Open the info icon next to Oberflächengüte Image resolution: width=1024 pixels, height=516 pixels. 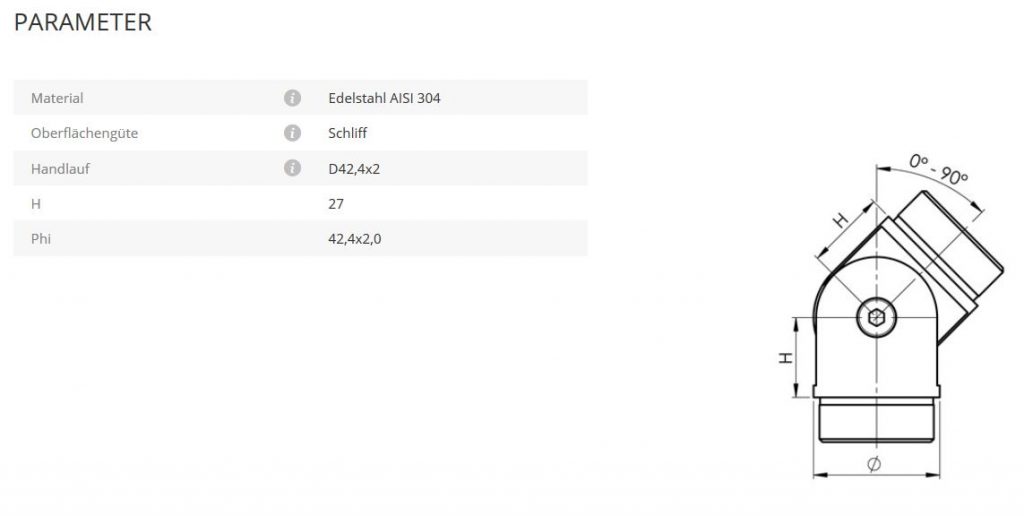click(292, 133)
